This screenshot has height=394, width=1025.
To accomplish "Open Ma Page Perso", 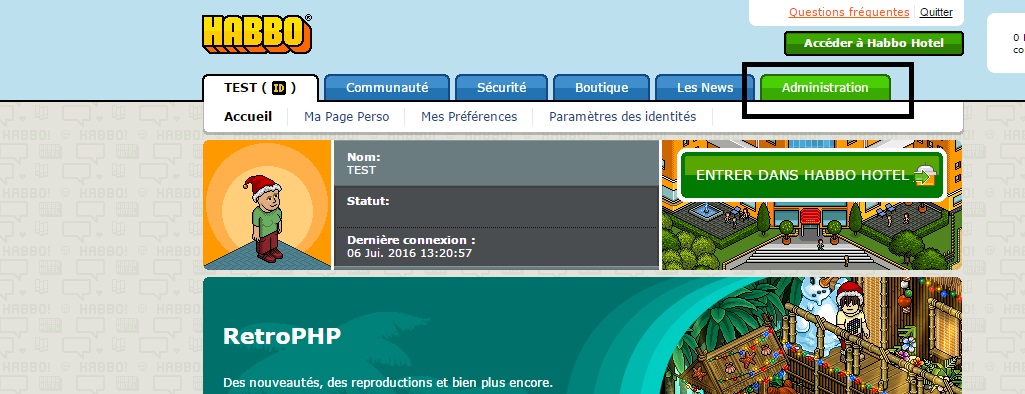I will [x=346, y=116].
